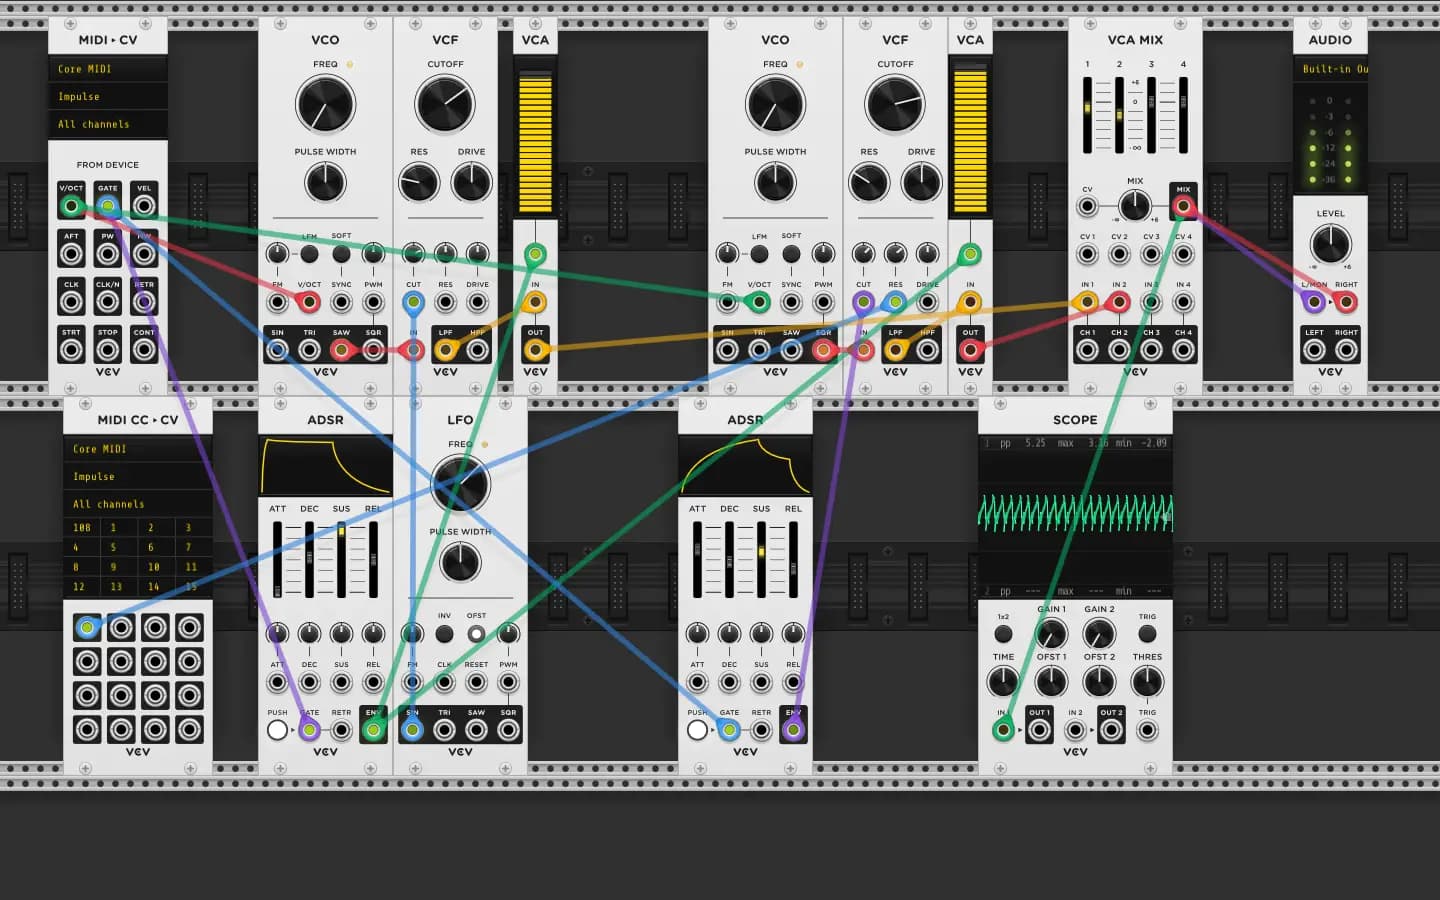This screenshot has width=1440, height=900.
Task: Click the LEFT output jack on AUDIO module
Action: pos(1314,350)
